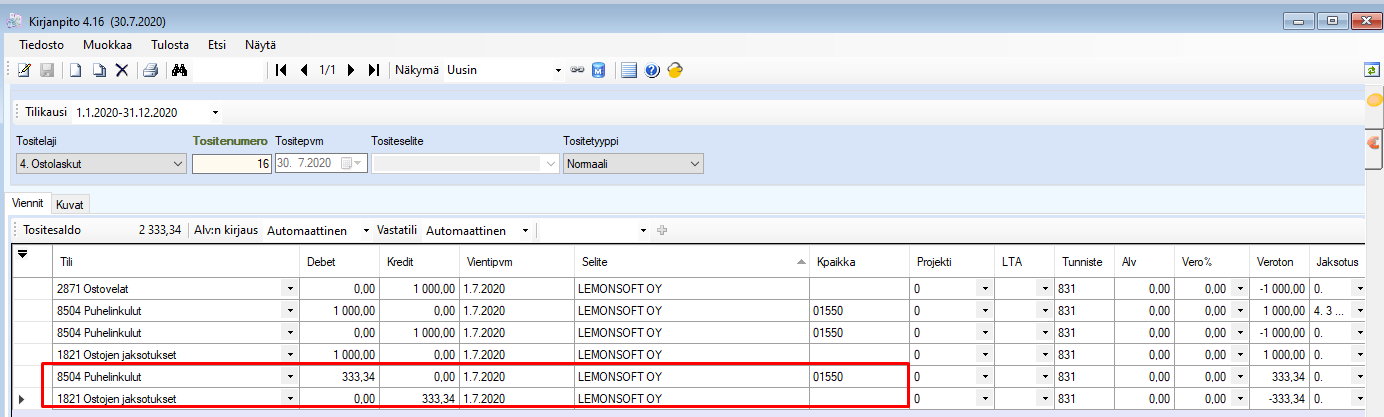Viewport: 1384px width, 417px height.
Task: Click the Projekti column header
Action: click(x=951, y=260)
